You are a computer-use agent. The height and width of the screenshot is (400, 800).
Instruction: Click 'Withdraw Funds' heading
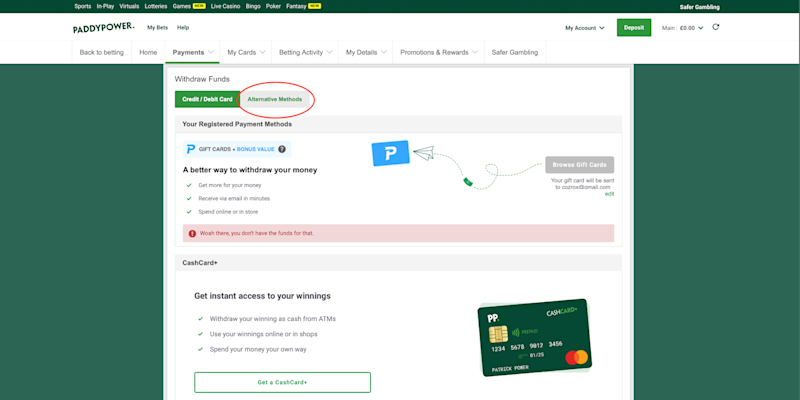pyautogui.click(x=202, y=79)
